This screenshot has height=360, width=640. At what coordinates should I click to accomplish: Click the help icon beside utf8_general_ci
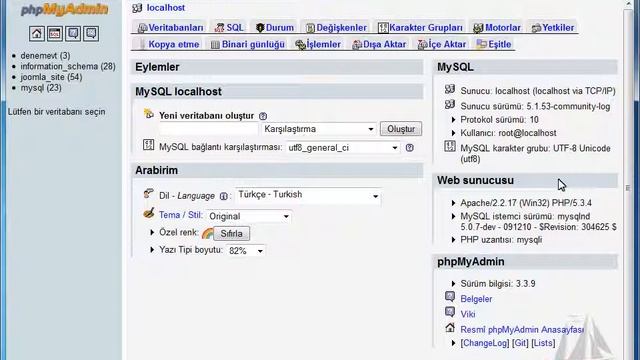(409, 148)
